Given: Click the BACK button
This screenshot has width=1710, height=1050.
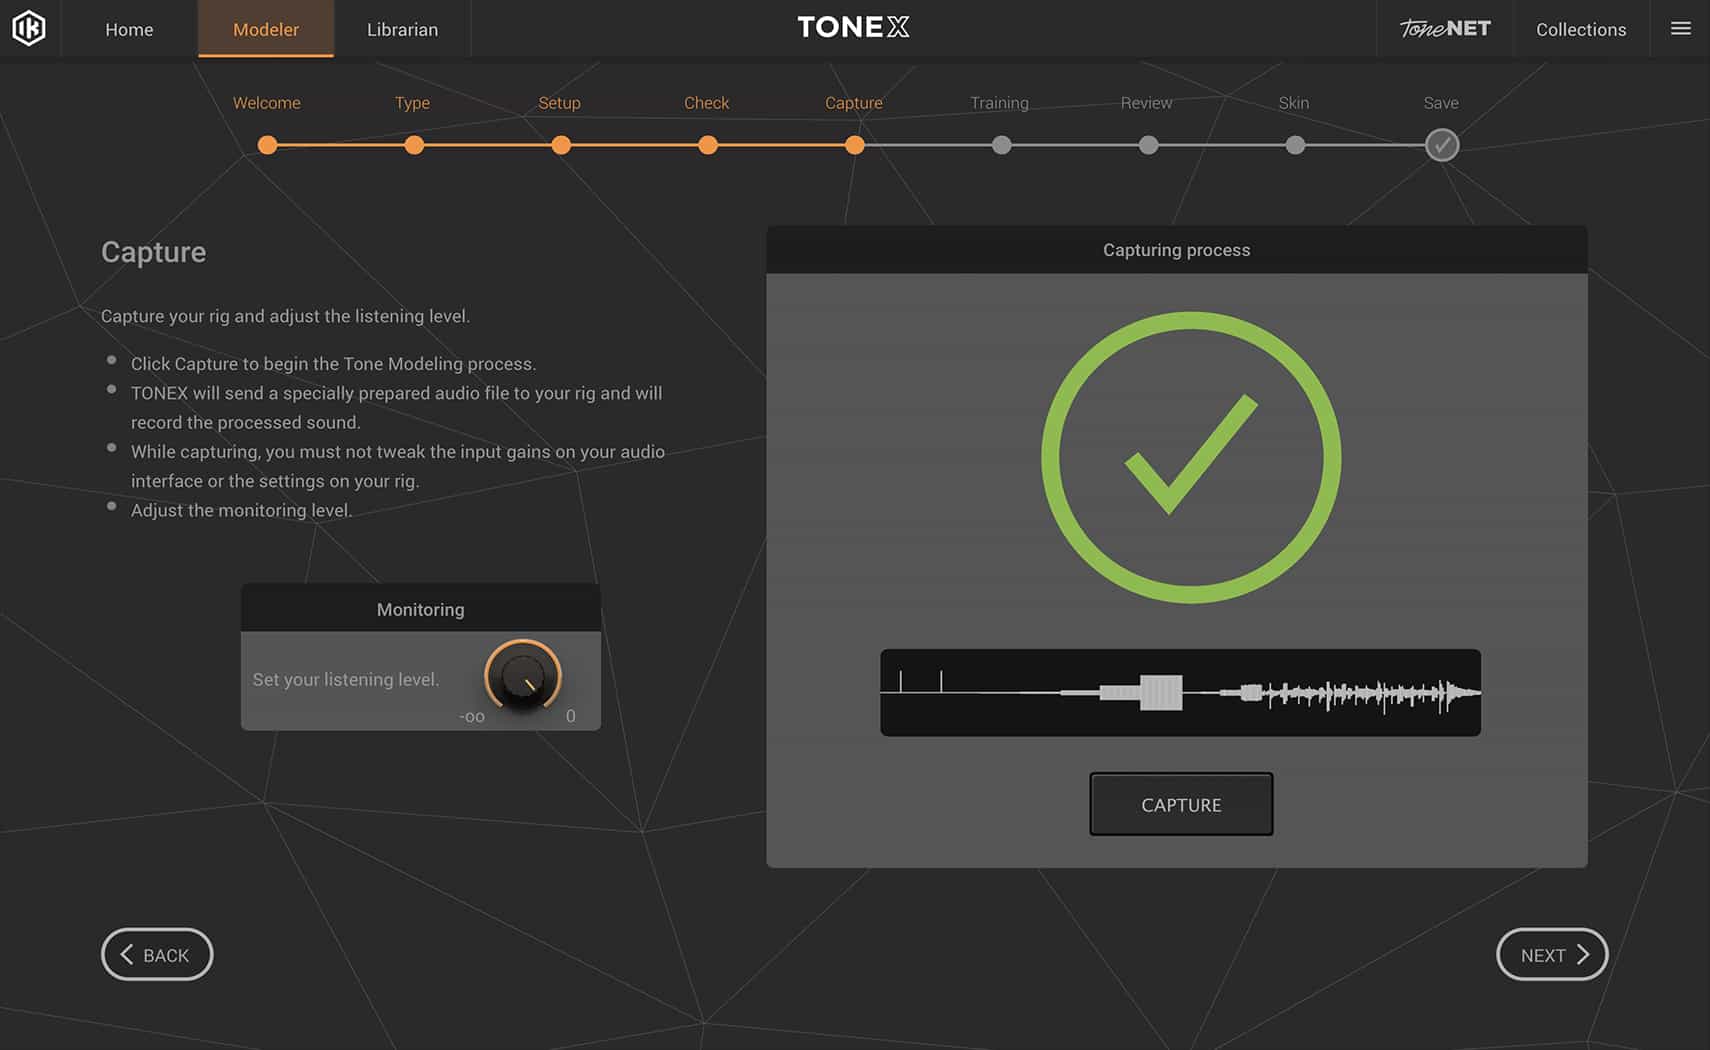Looking at the screenshot, I should click(x=156, y=955).
